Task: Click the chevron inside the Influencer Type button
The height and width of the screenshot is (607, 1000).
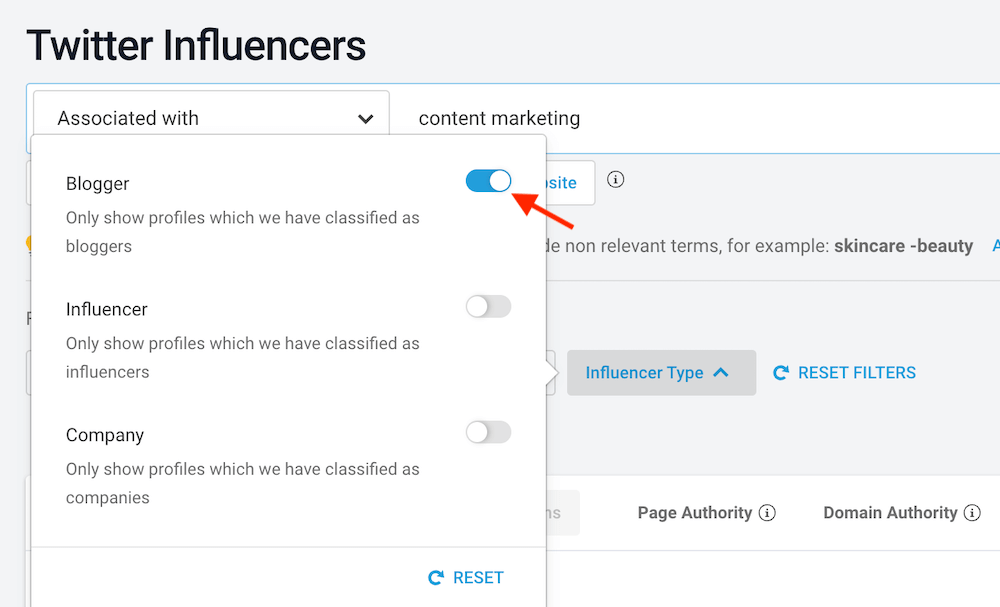Action: point(721,372)
